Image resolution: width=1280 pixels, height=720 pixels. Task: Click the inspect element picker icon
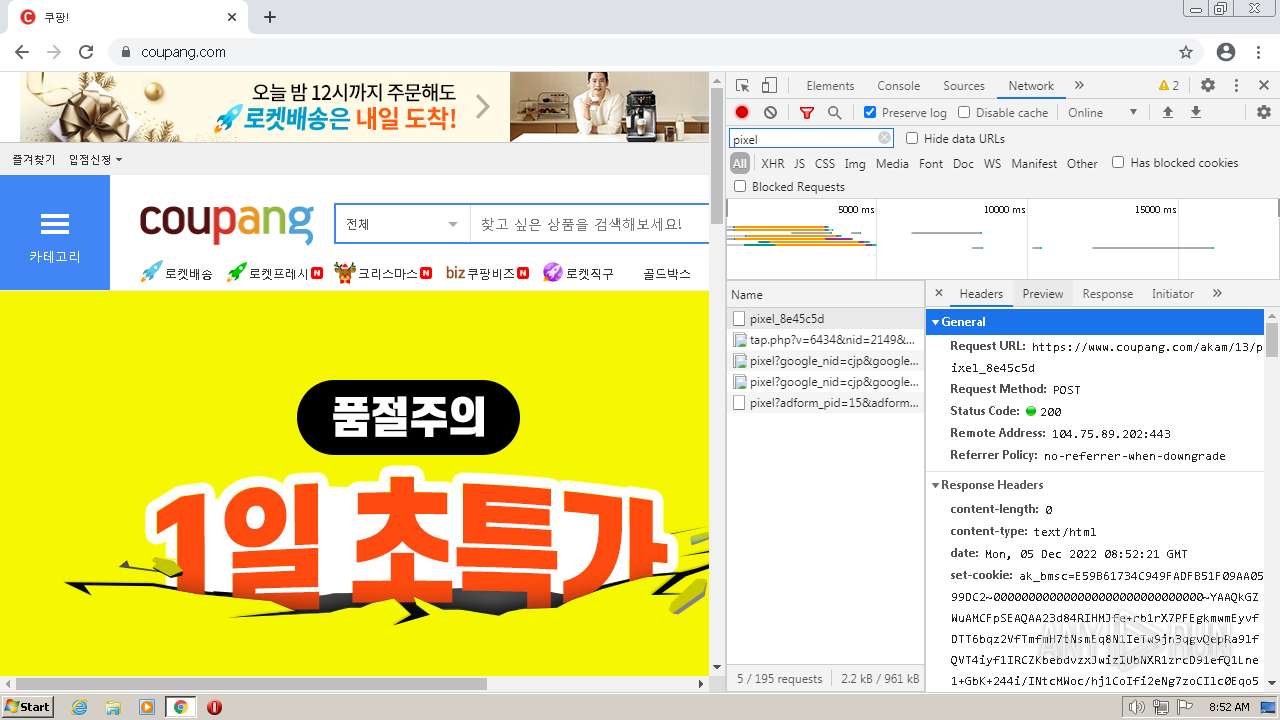pyautogui.click(x=742, y=86)
